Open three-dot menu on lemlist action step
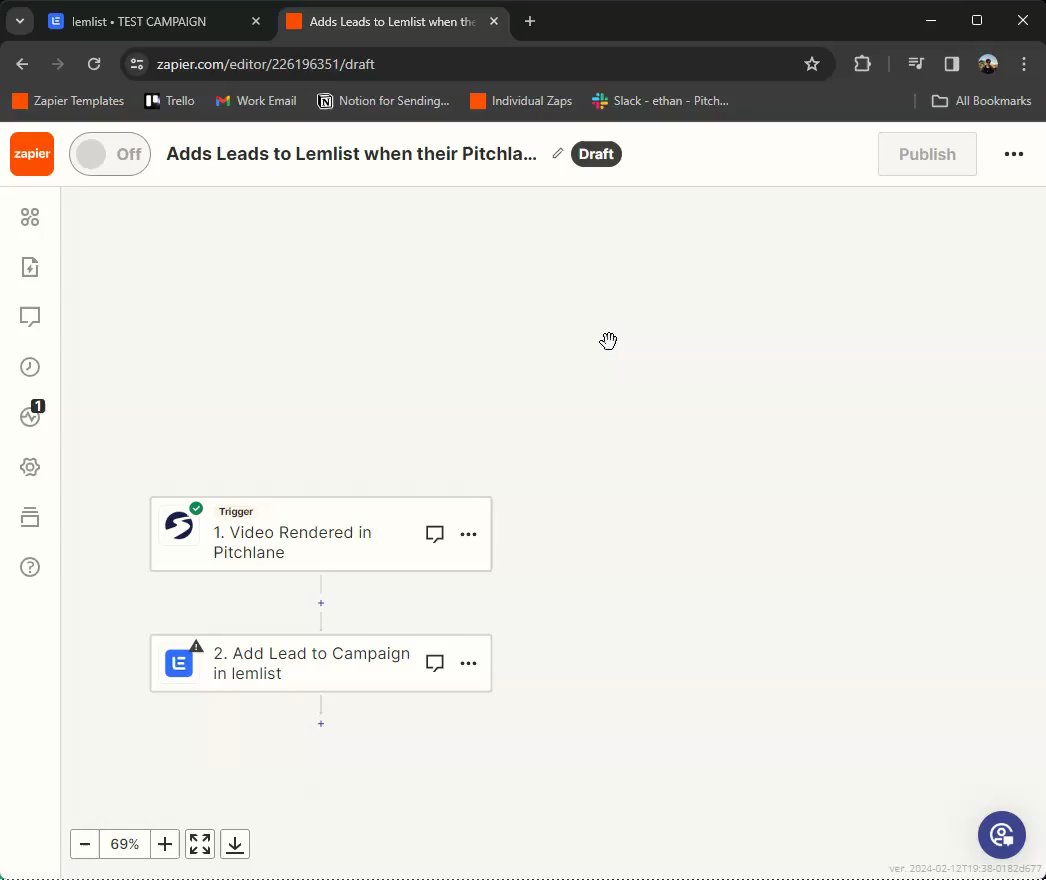 pyautogui.click(x=468, y=663)
